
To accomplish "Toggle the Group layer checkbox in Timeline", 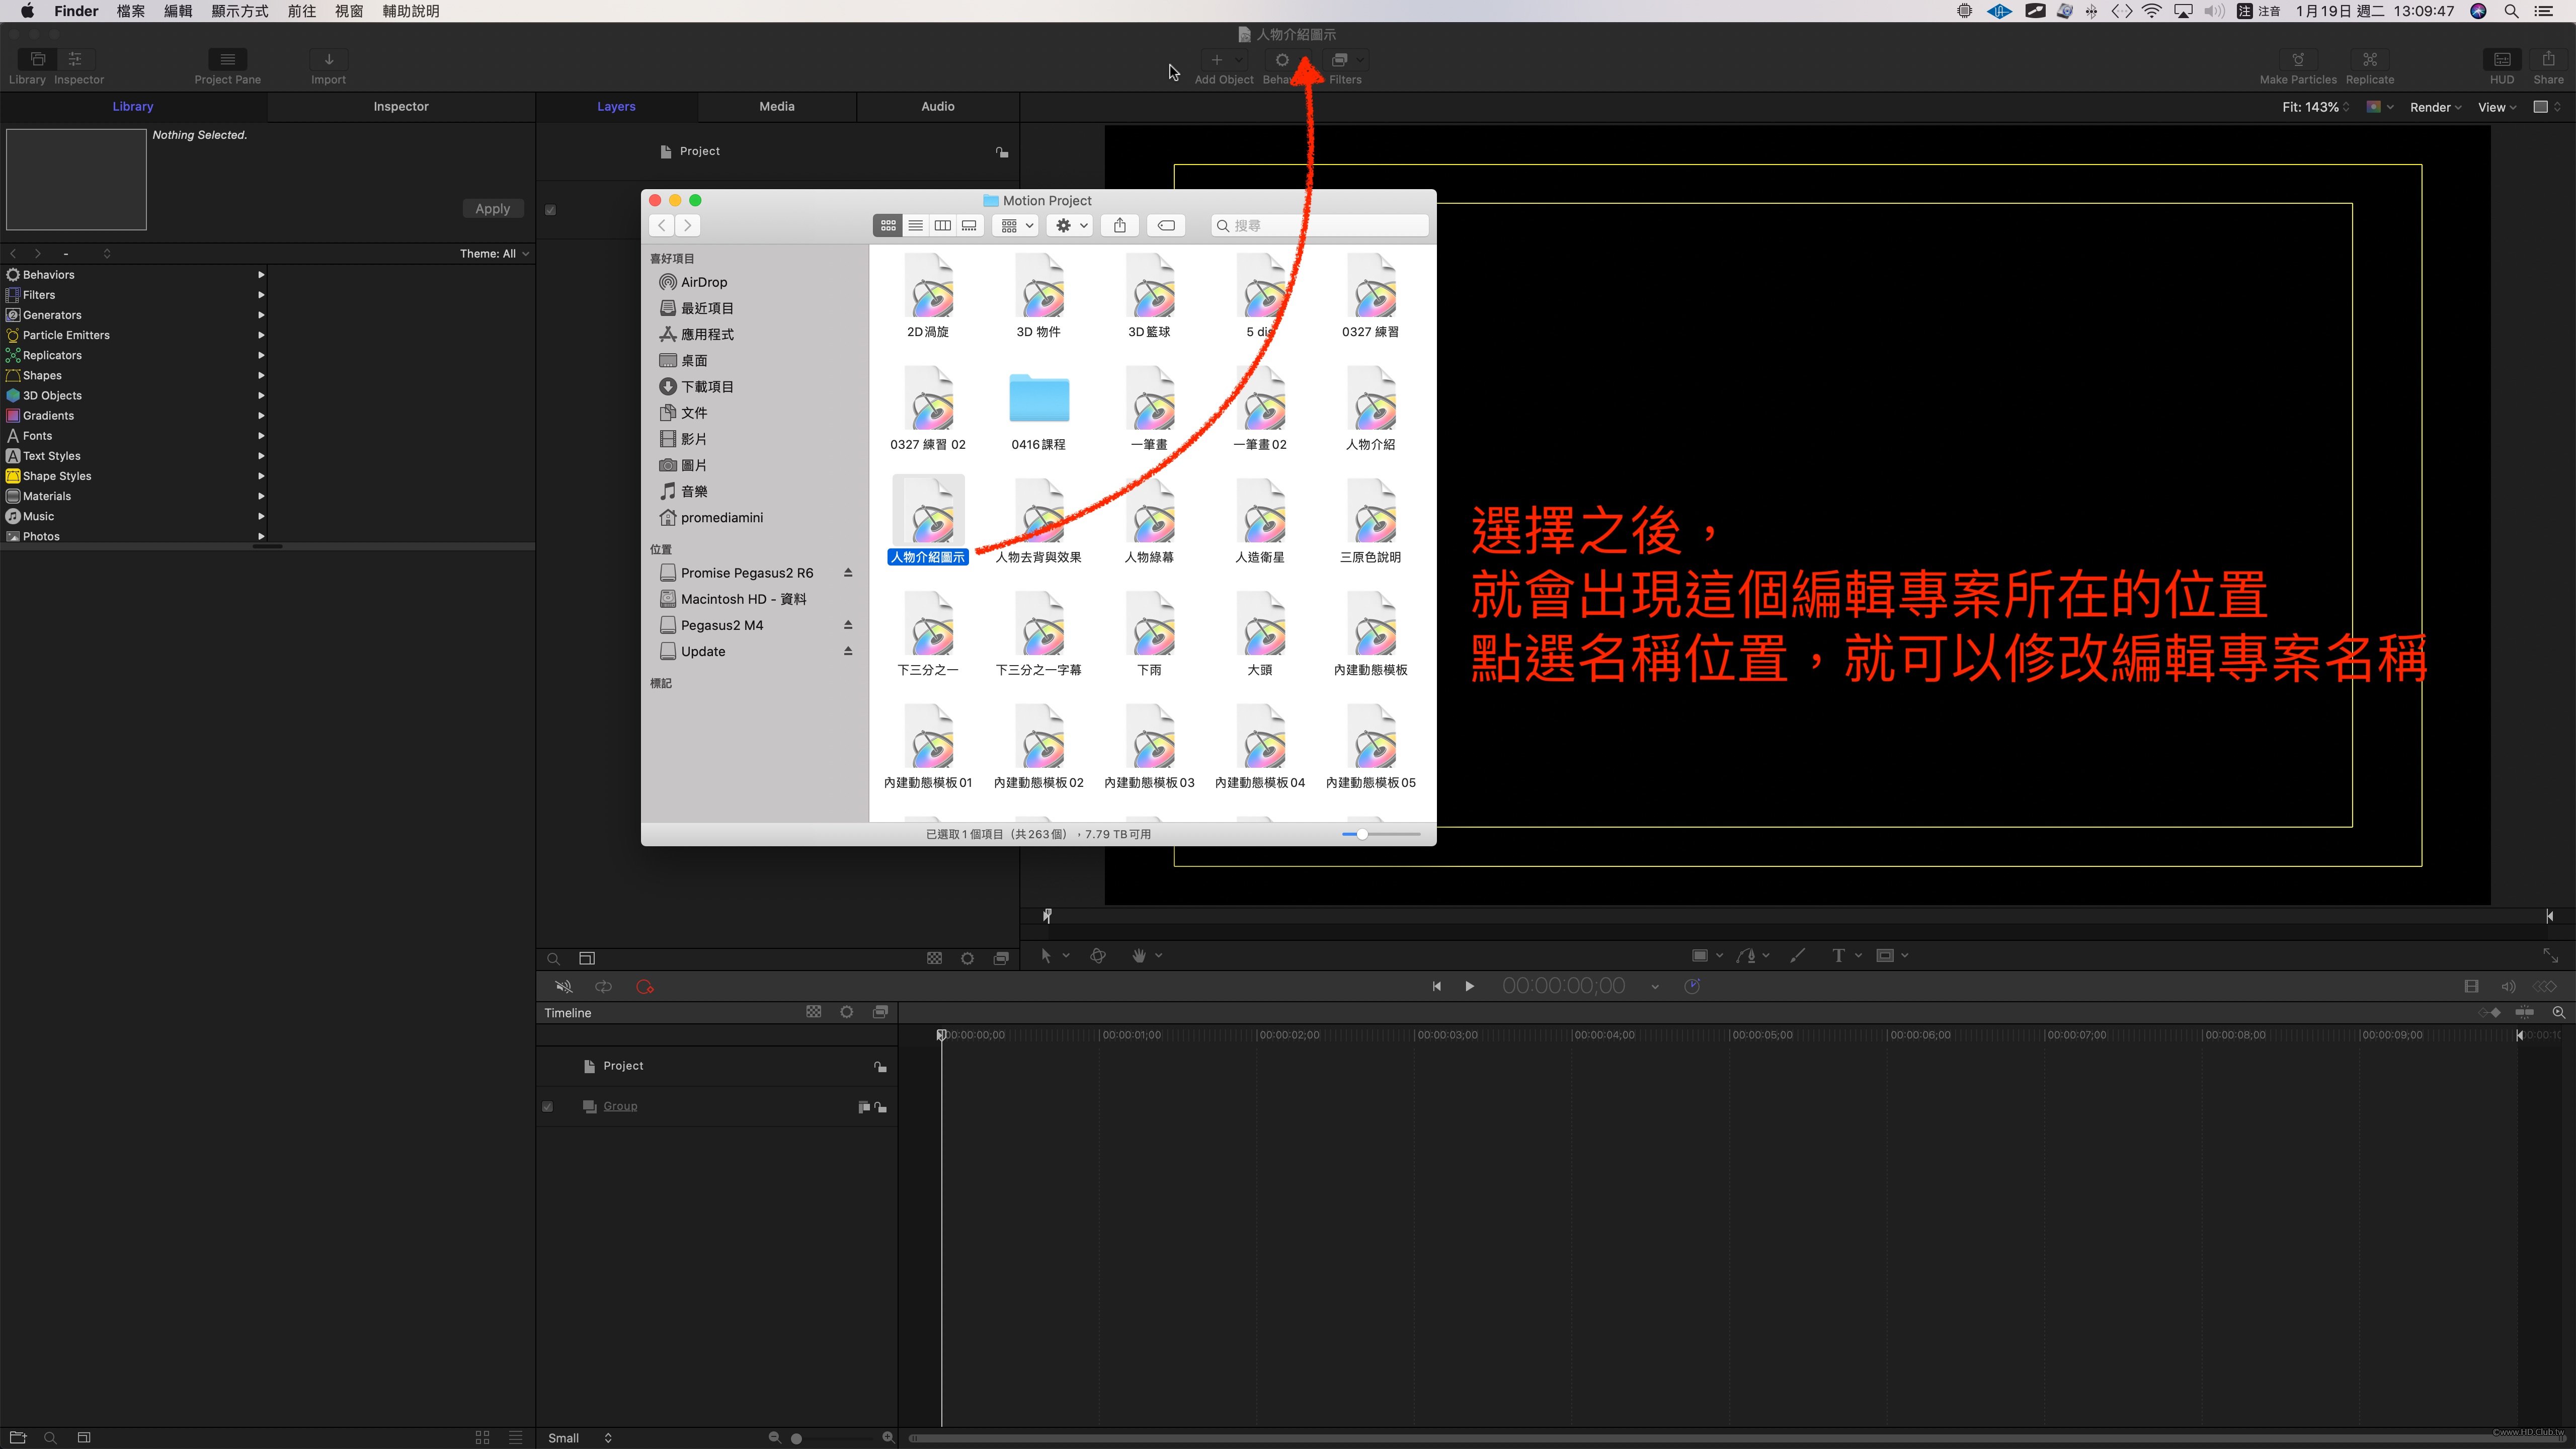I will [547, 1107].
